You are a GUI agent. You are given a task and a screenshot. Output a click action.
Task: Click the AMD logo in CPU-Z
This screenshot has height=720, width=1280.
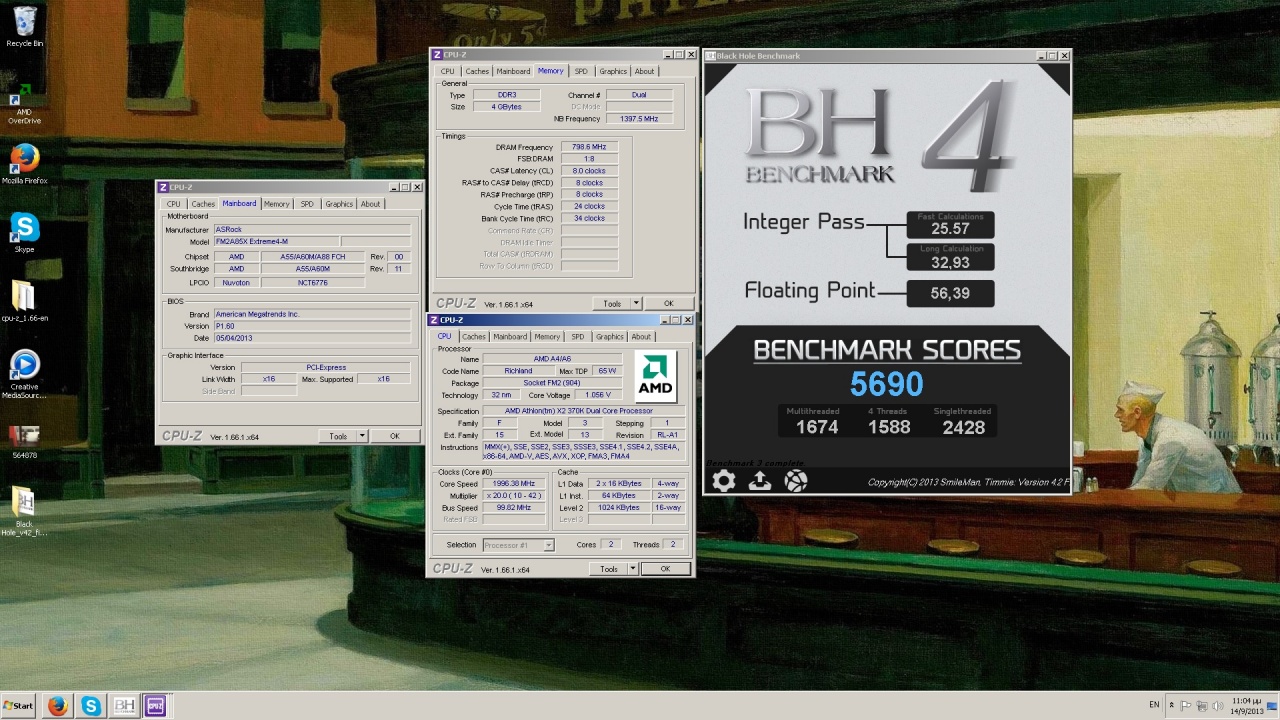656,377
